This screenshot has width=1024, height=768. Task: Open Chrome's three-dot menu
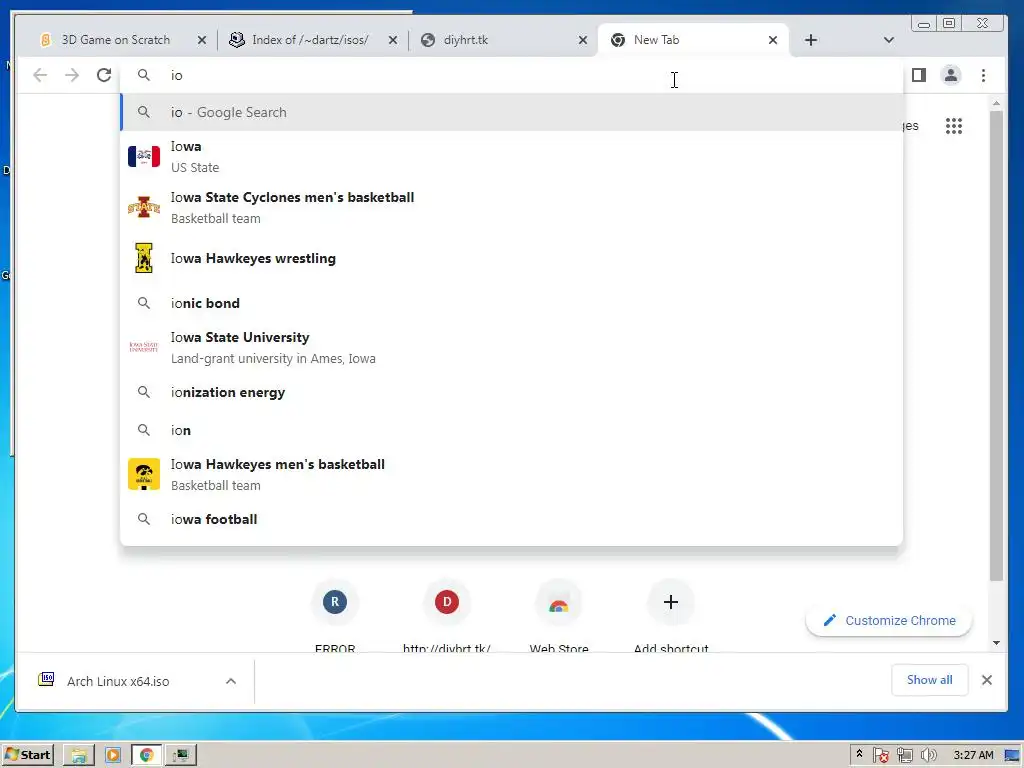983,75
